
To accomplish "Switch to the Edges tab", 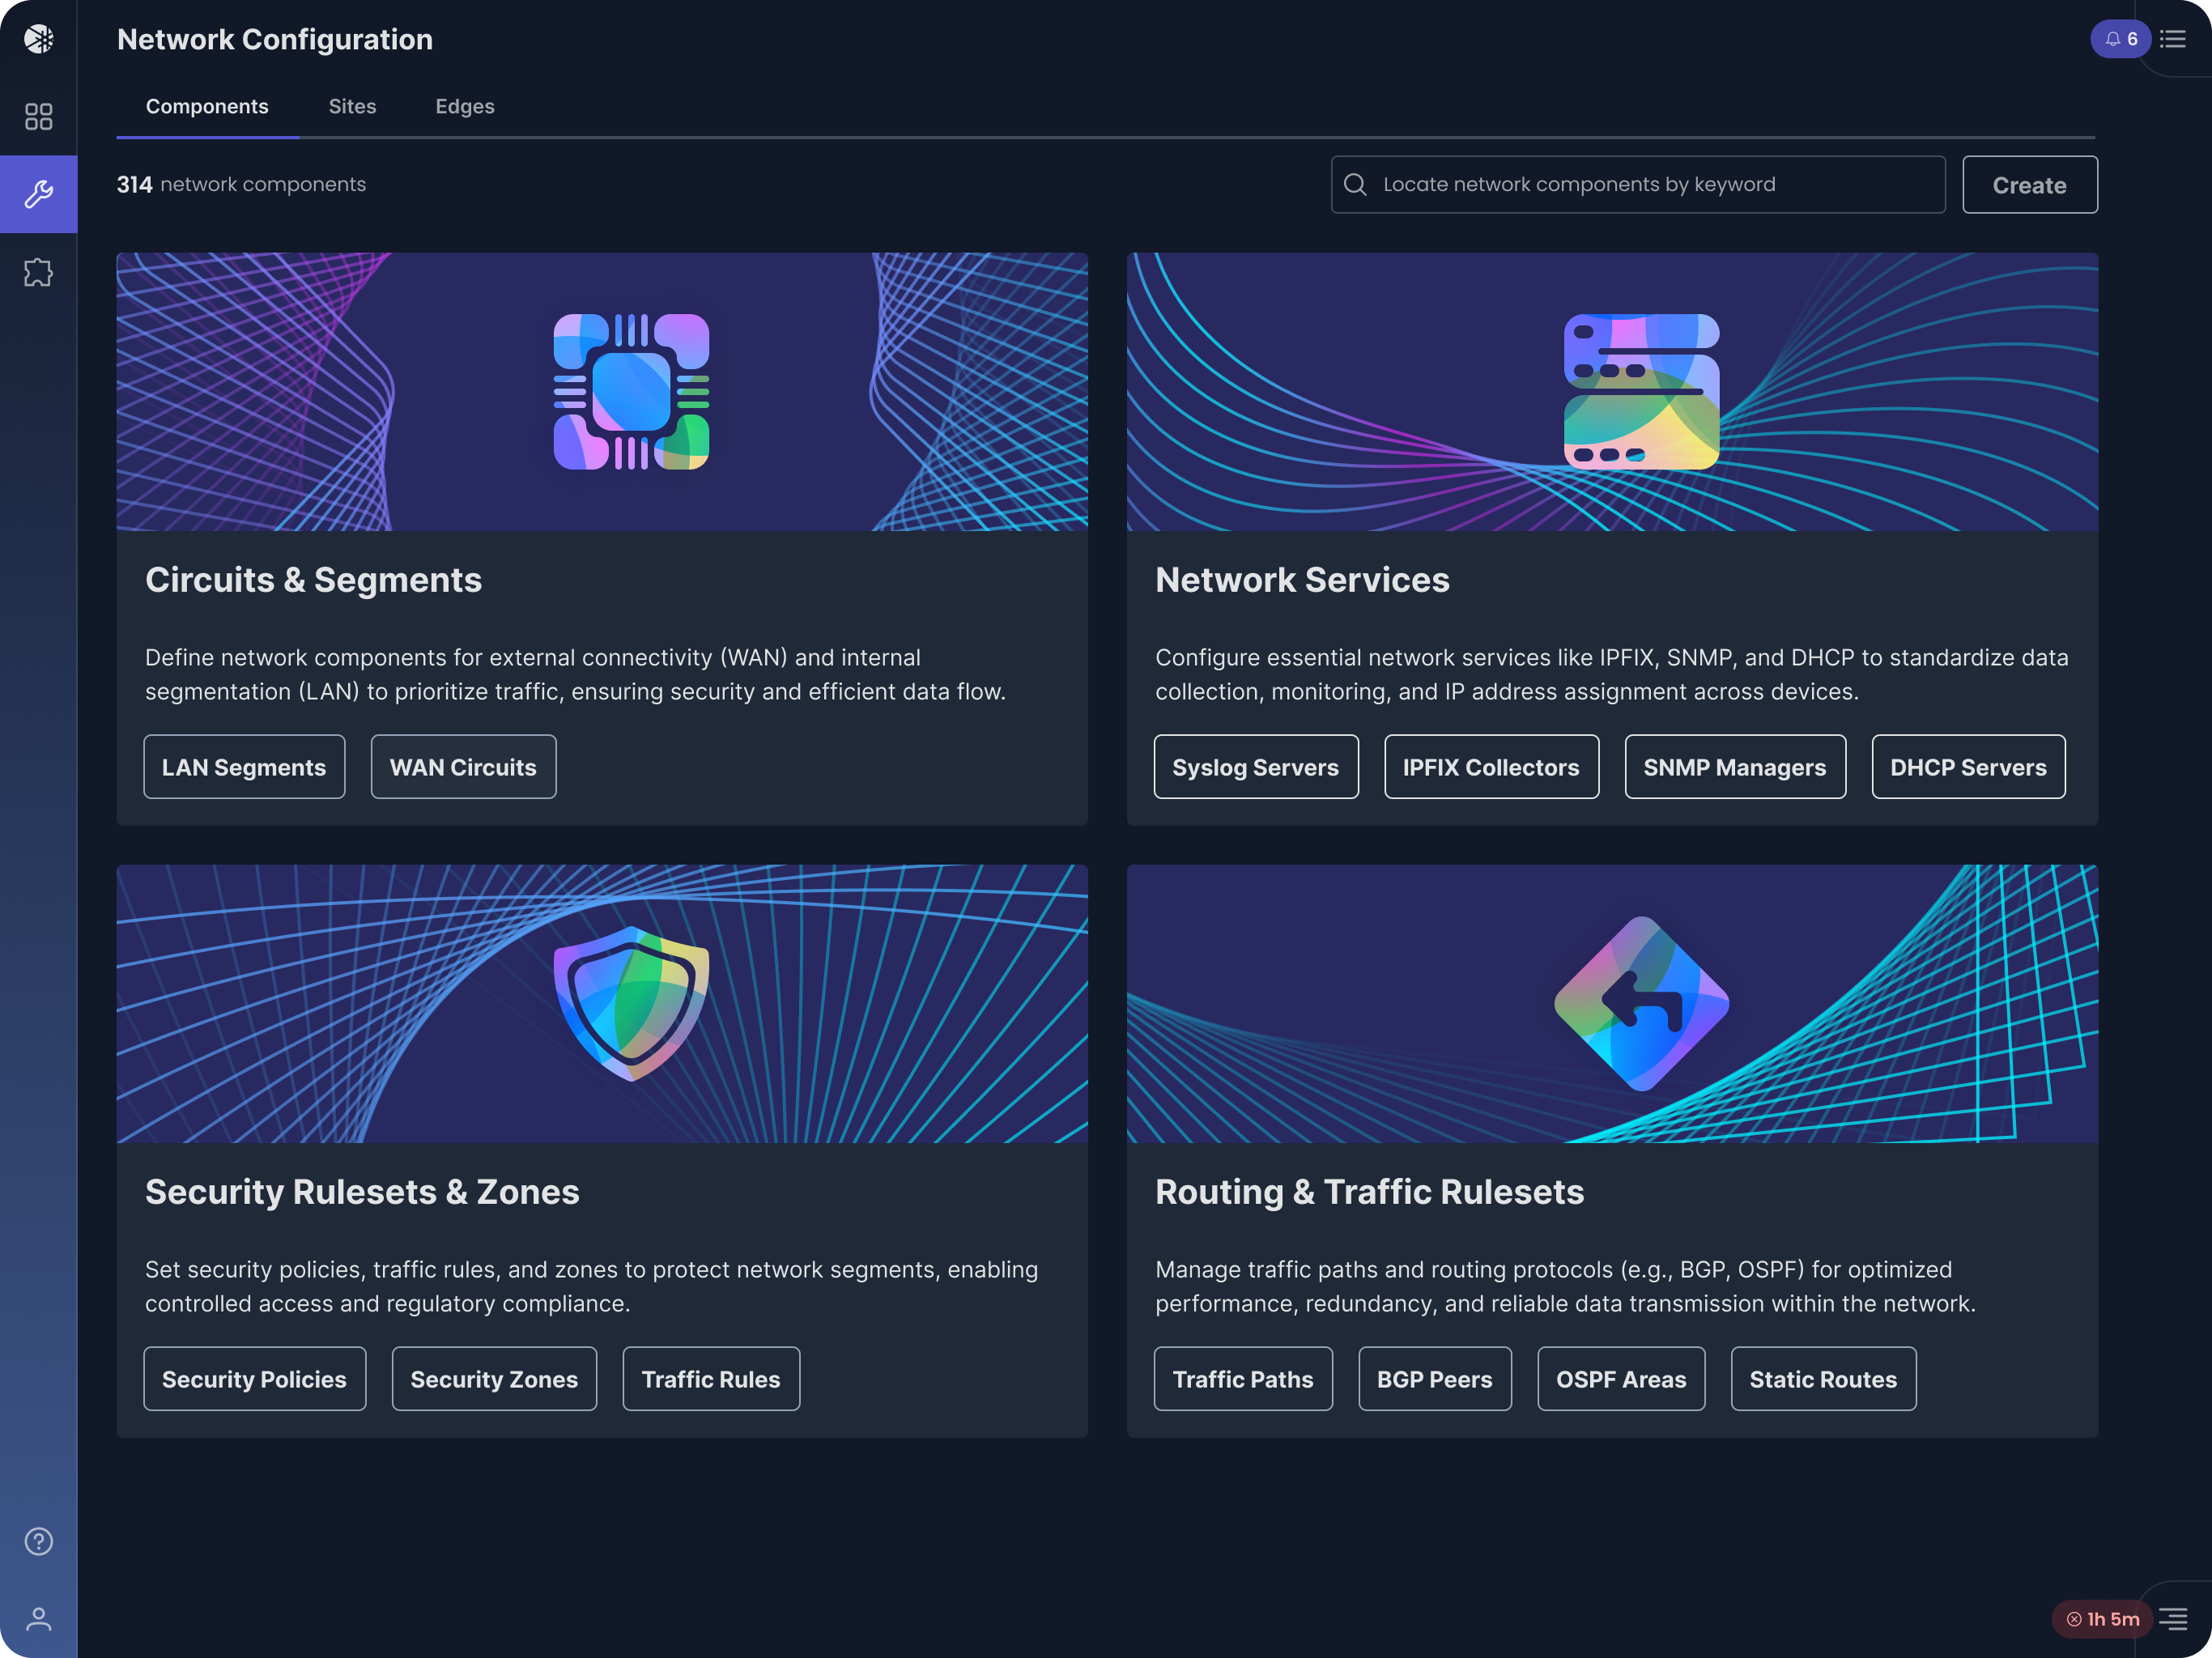I will [x=465, y=106].
